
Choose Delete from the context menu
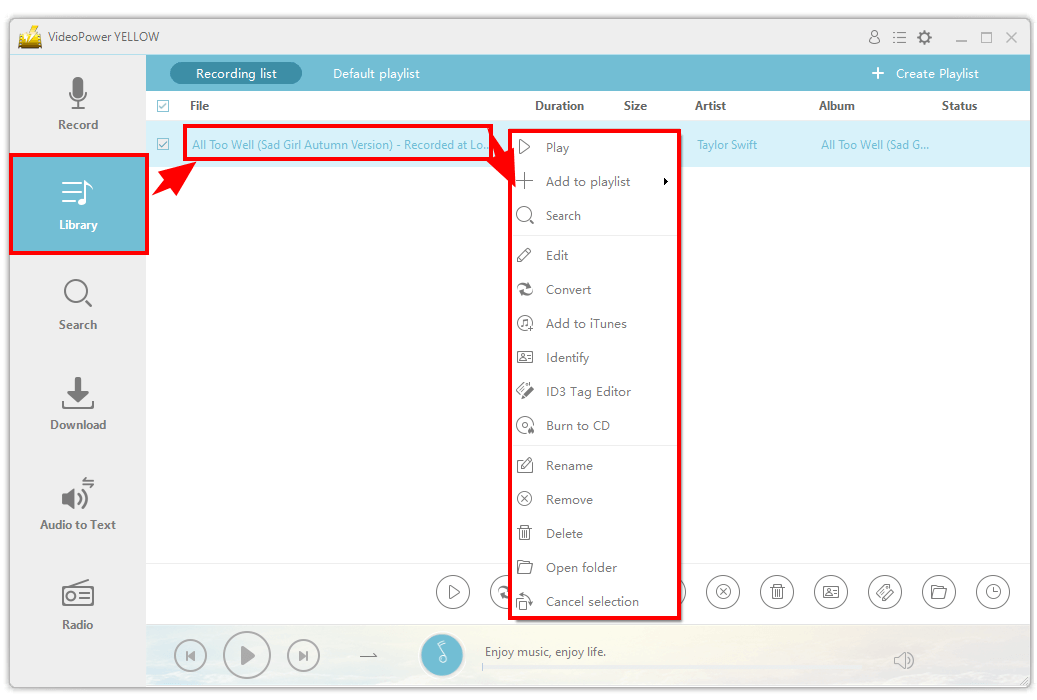595,533
